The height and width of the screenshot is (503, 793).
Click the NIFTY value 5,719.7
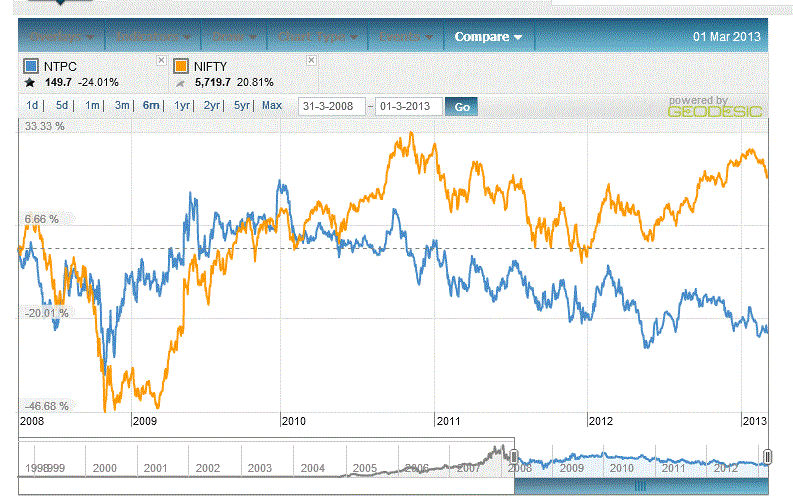213,82
